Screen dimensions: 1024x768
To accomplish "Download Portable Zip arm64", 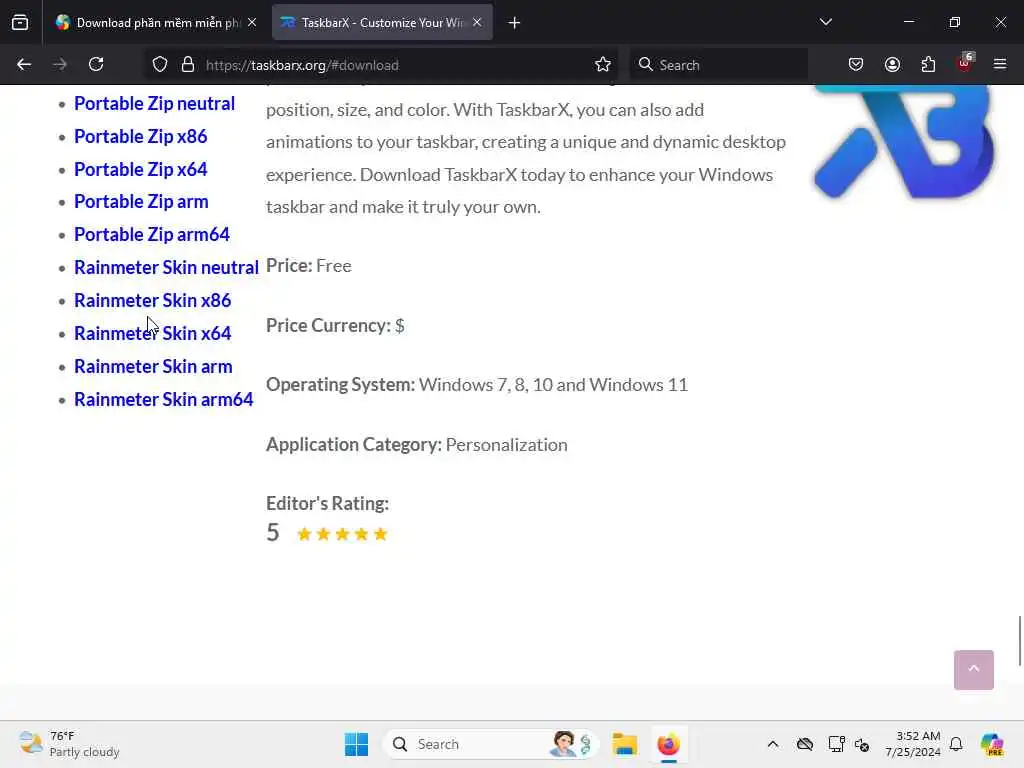I will (x=152, y=234).
